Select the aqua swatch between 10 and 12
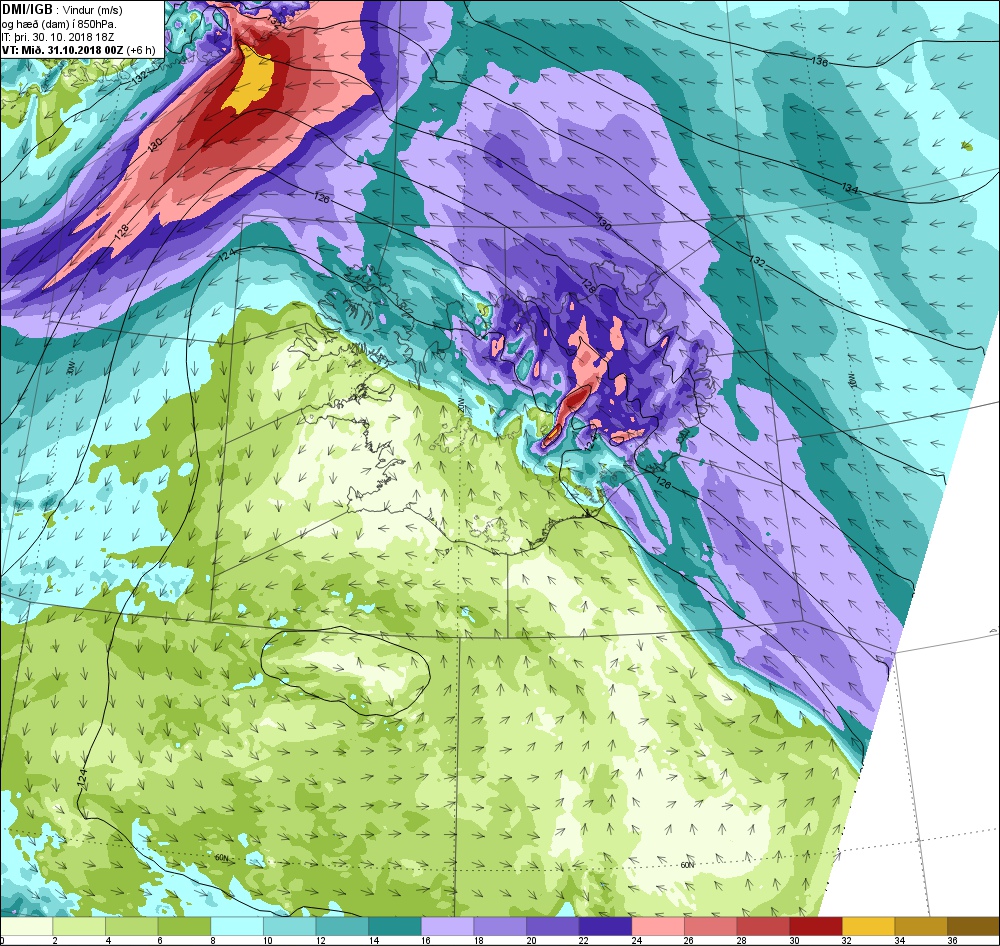Screen dimensions: 1000x946 (290, 926)
